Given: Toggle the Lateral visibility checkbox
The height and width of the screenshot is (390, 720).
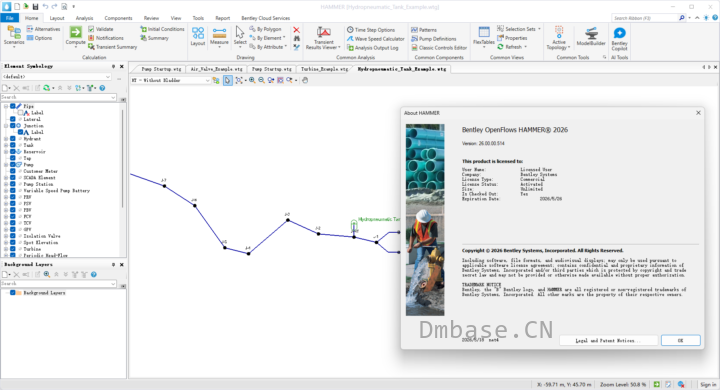Looking at the screenshot, I should click(13, 119).
